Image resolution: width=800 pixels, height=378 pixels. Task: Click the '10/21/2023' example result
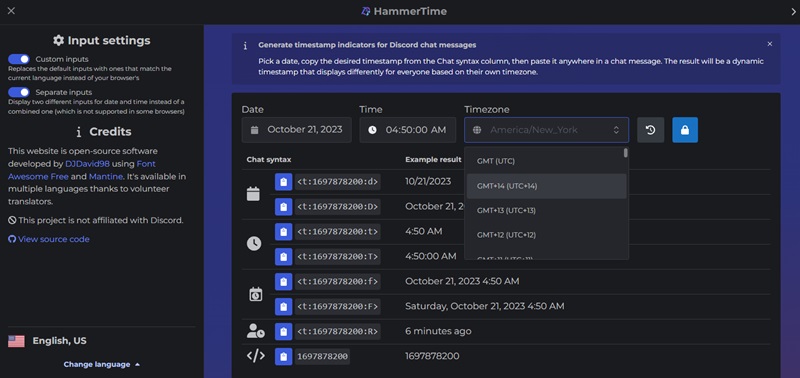coord(428,182)
